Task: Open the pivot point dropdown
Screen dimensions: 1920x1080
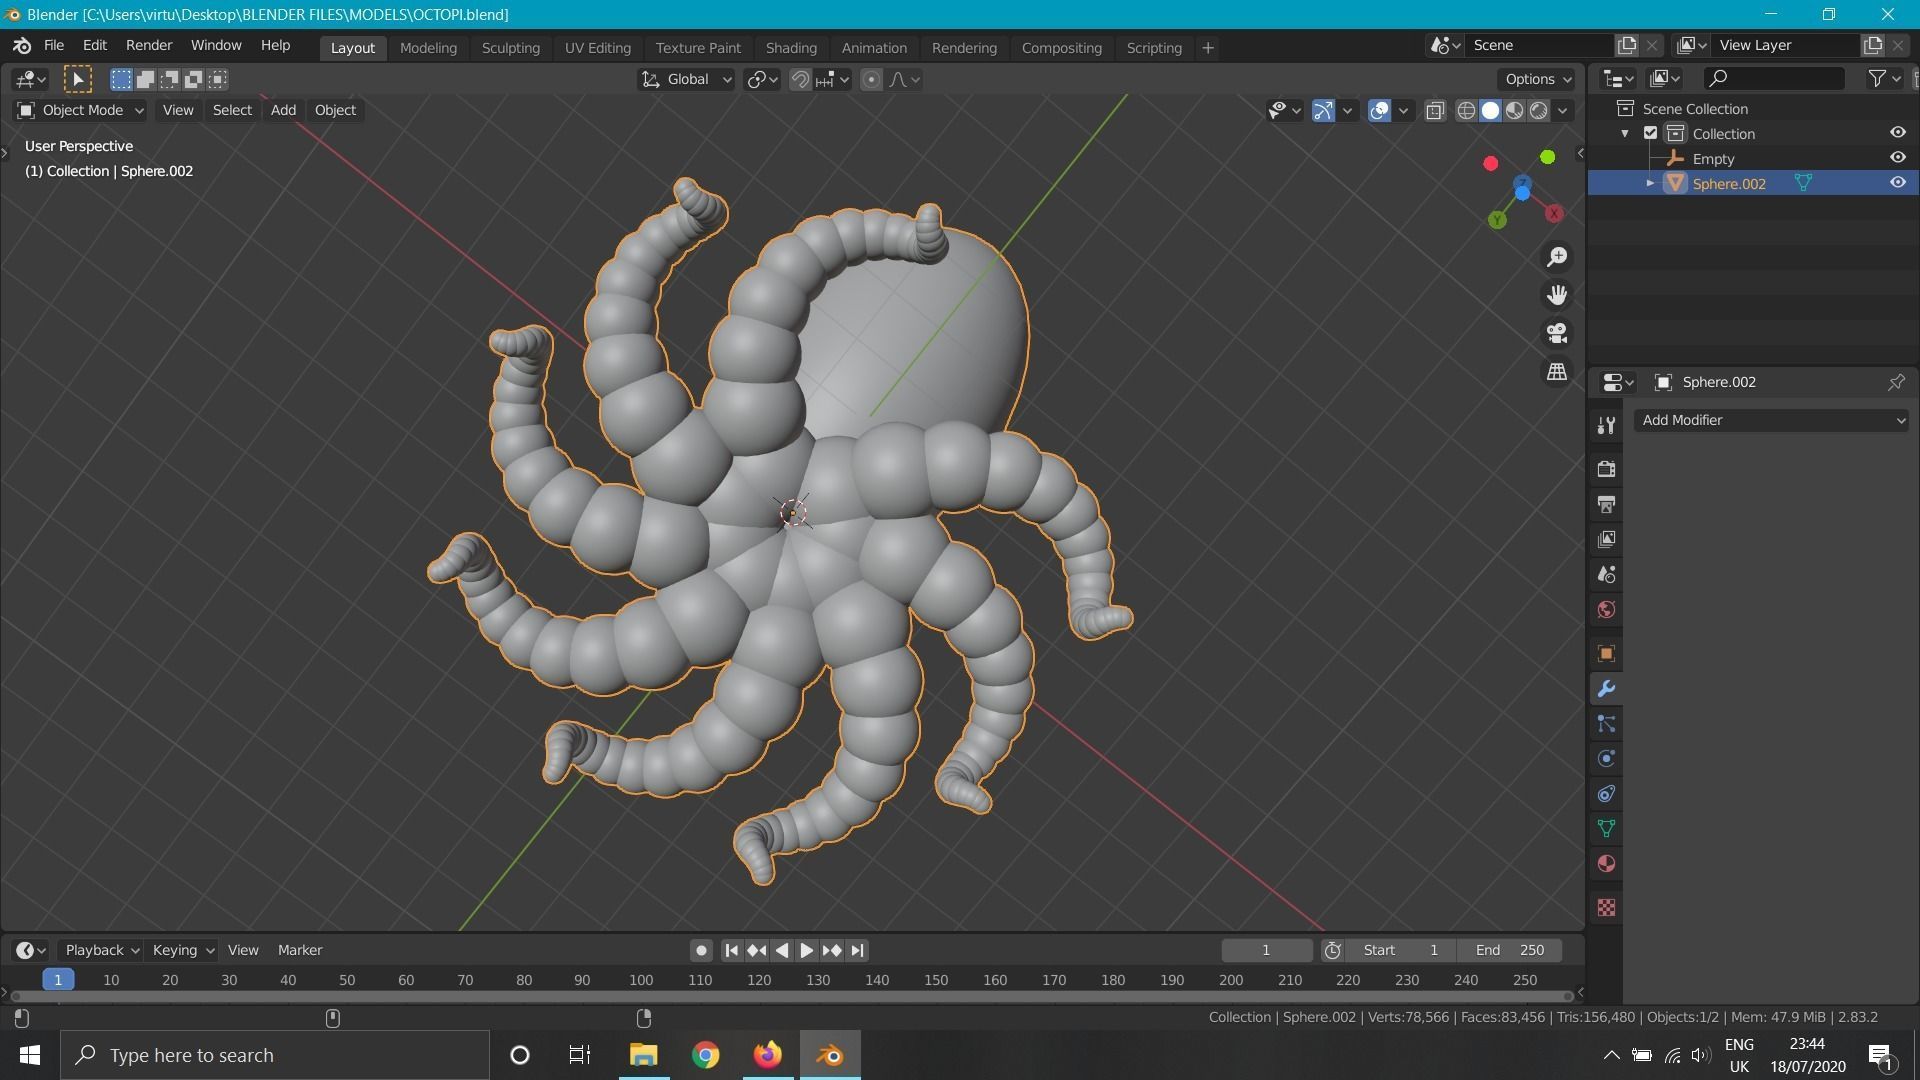Action: (x=762, y=80)
